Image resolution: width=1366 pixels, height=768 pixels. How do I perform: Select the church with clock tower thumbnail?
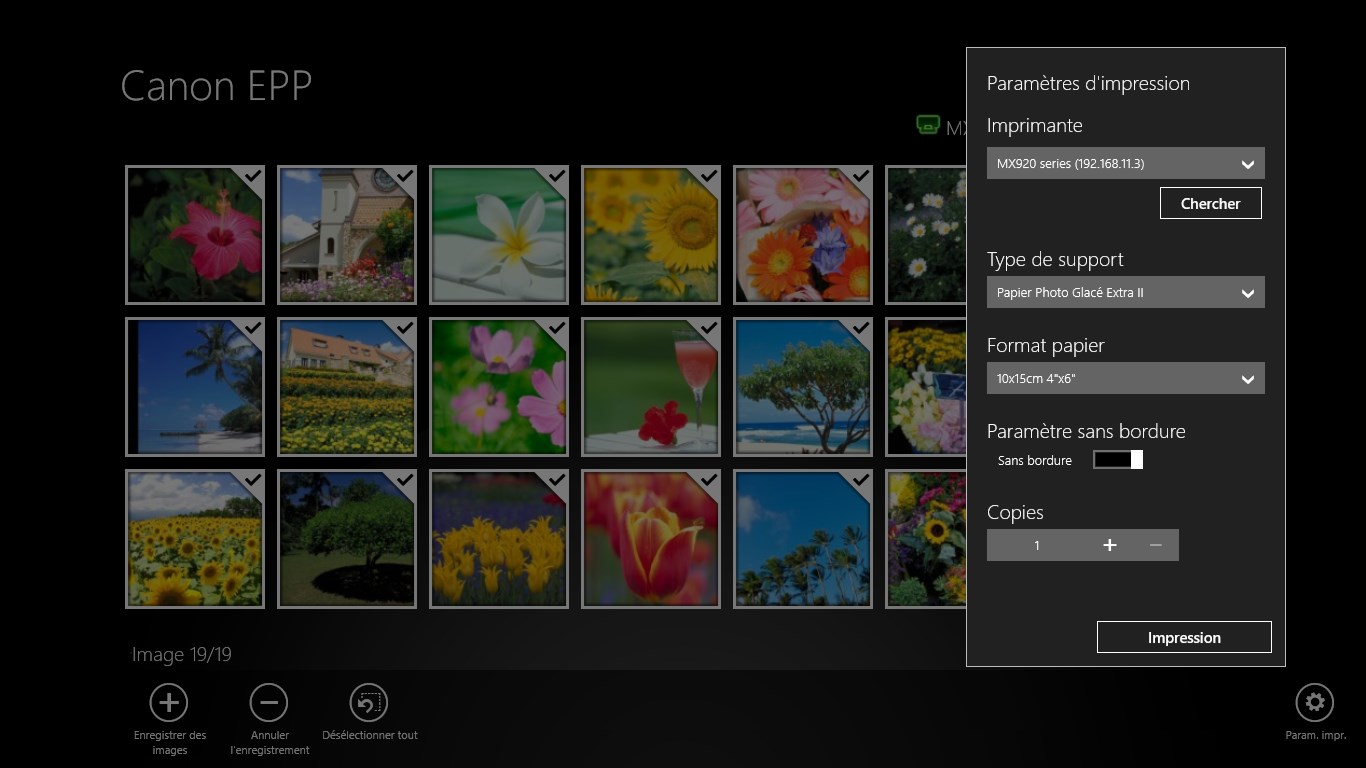[x=347, y=235]
